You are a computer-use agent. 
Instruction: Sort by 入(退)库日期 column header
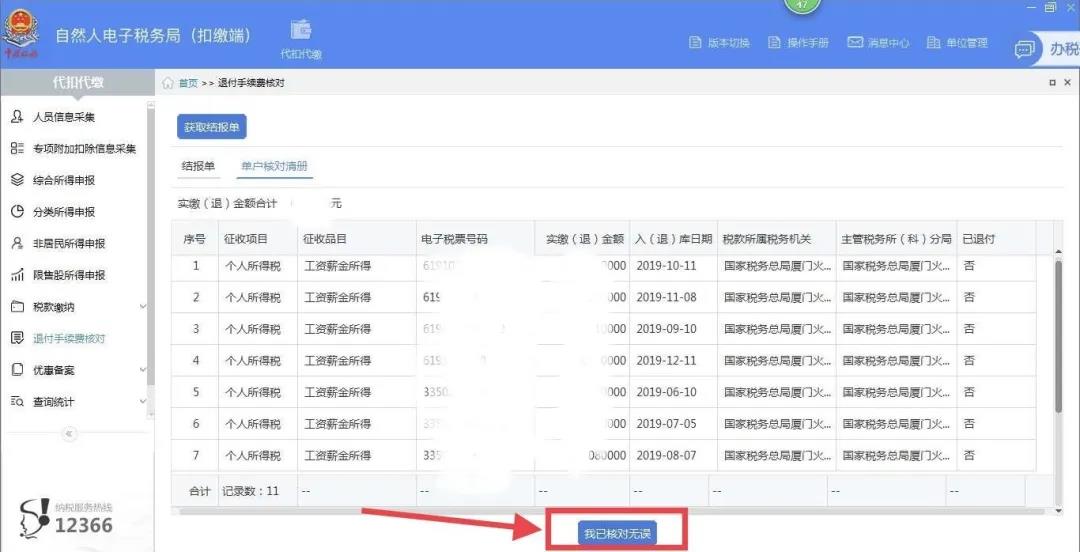pyautogui.click(x=673, y=239)
